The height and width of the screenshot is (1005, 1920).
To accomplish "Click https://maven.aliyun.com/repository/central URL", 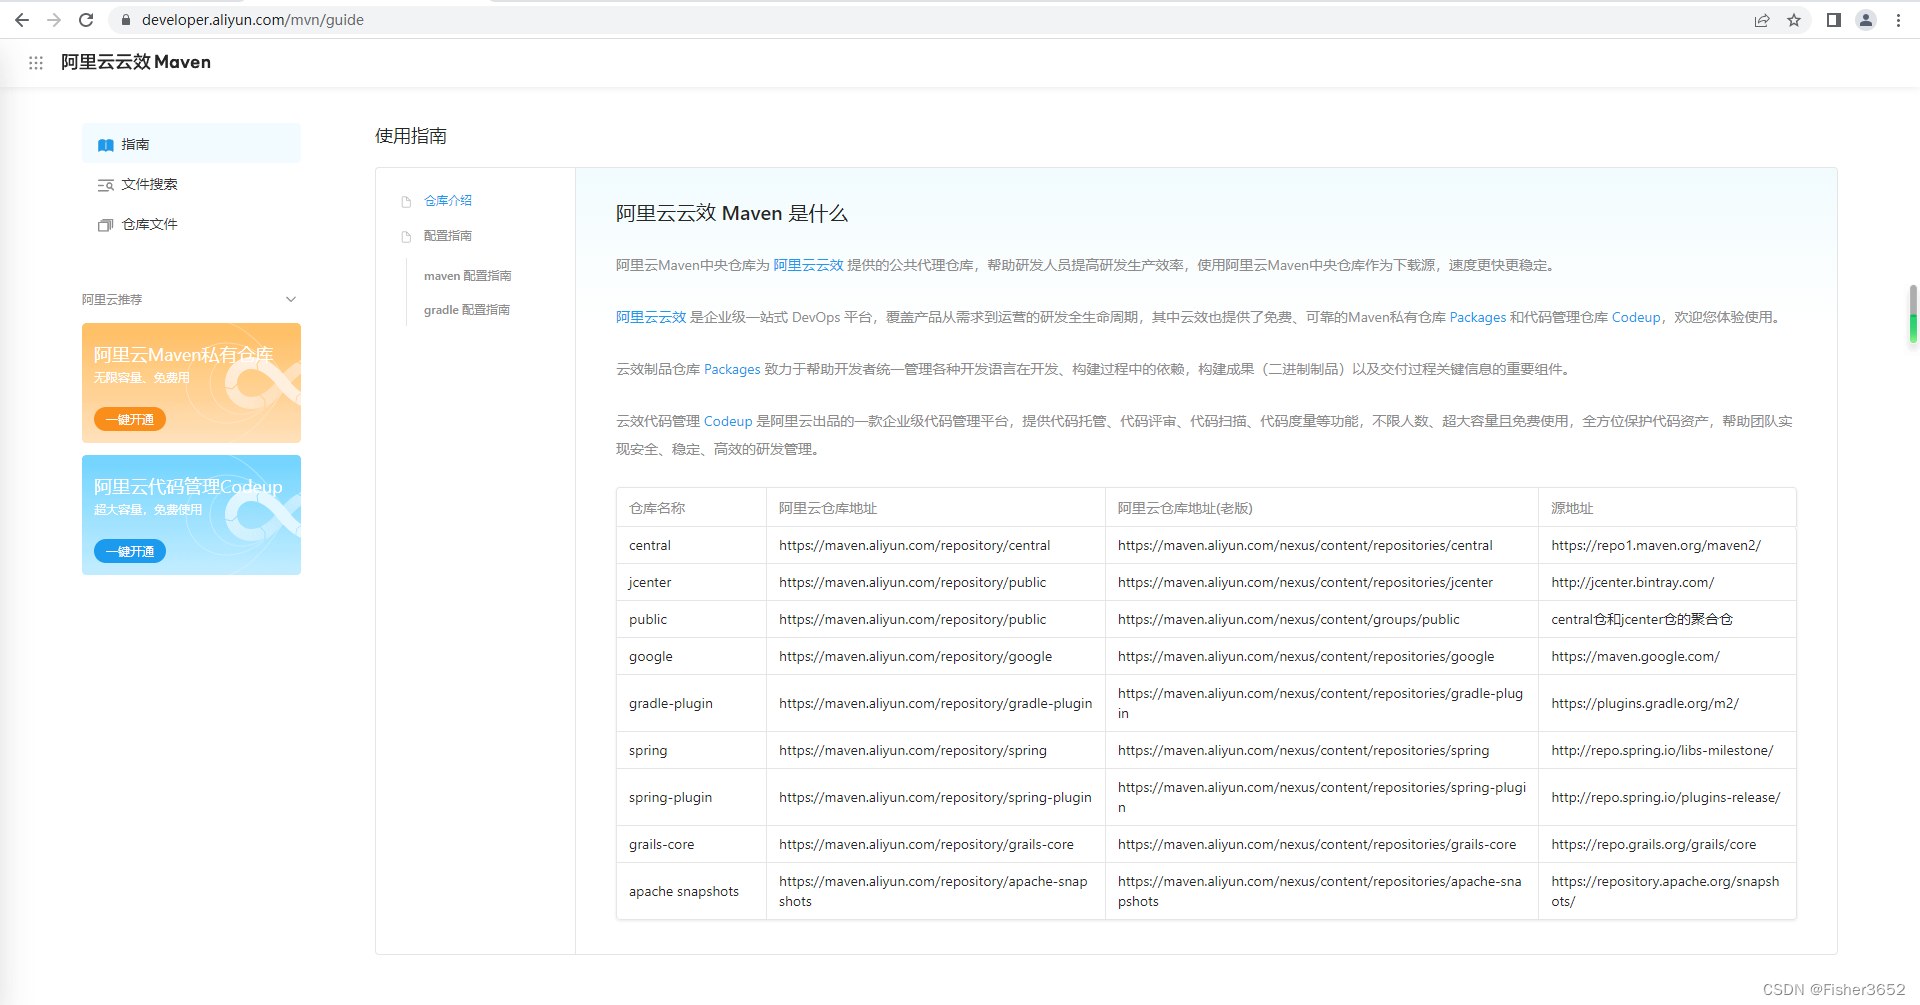I will point(914,545).
